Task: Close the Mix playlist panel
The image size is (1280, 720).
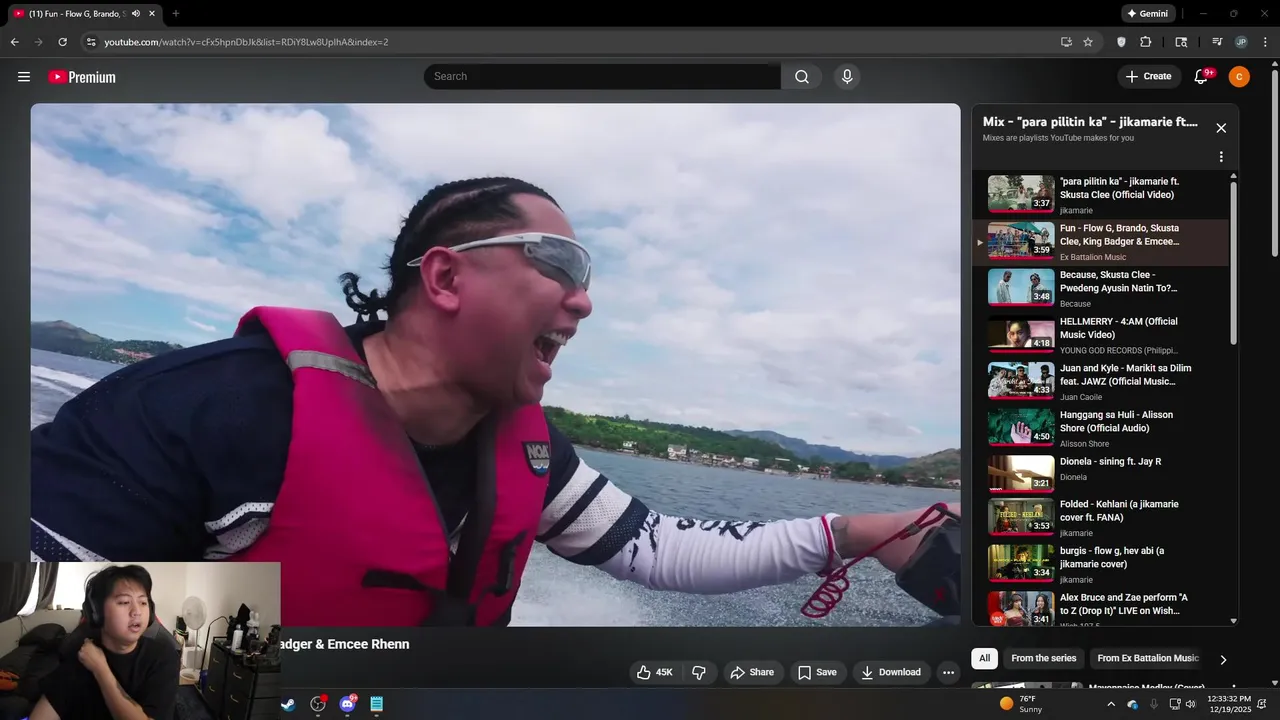Action: click(x=1221, y=128)
